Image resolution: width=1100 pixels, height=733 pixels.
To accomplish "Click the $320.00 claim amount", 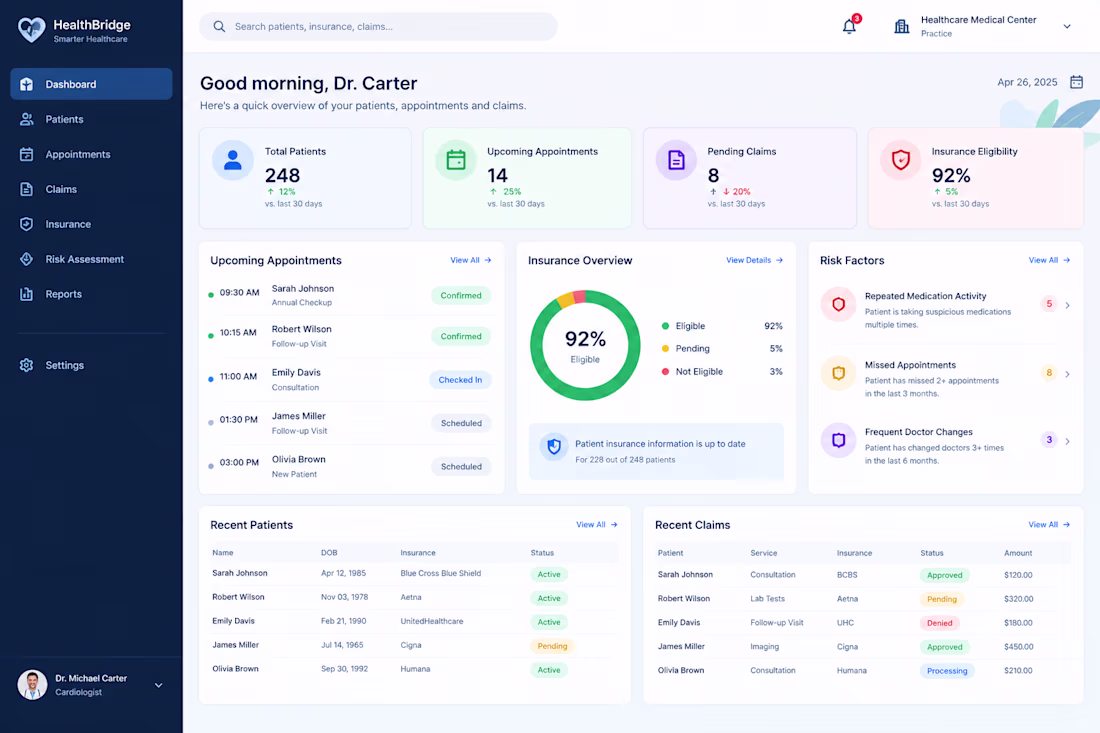I will tap(1019, 599).
